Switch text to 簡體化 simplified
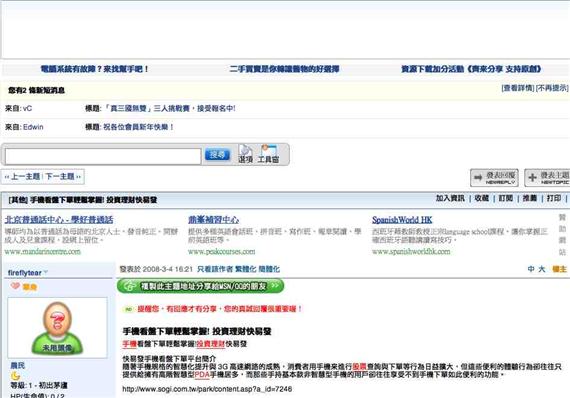This screenshot has width=570, height=398. tap(269, 269)
